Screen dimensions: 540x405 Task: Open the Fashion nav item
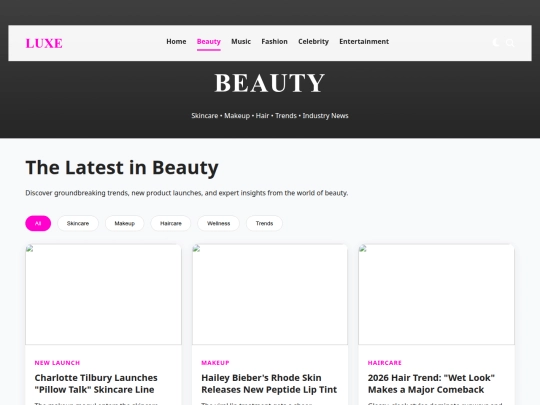point(274,42)
